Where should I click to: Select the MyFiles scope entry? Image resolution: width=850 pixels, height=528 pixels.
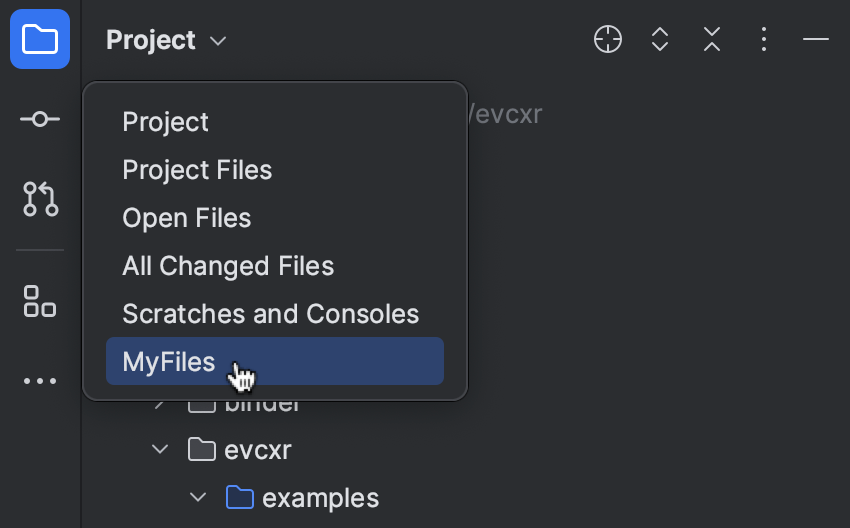(275, 361)
